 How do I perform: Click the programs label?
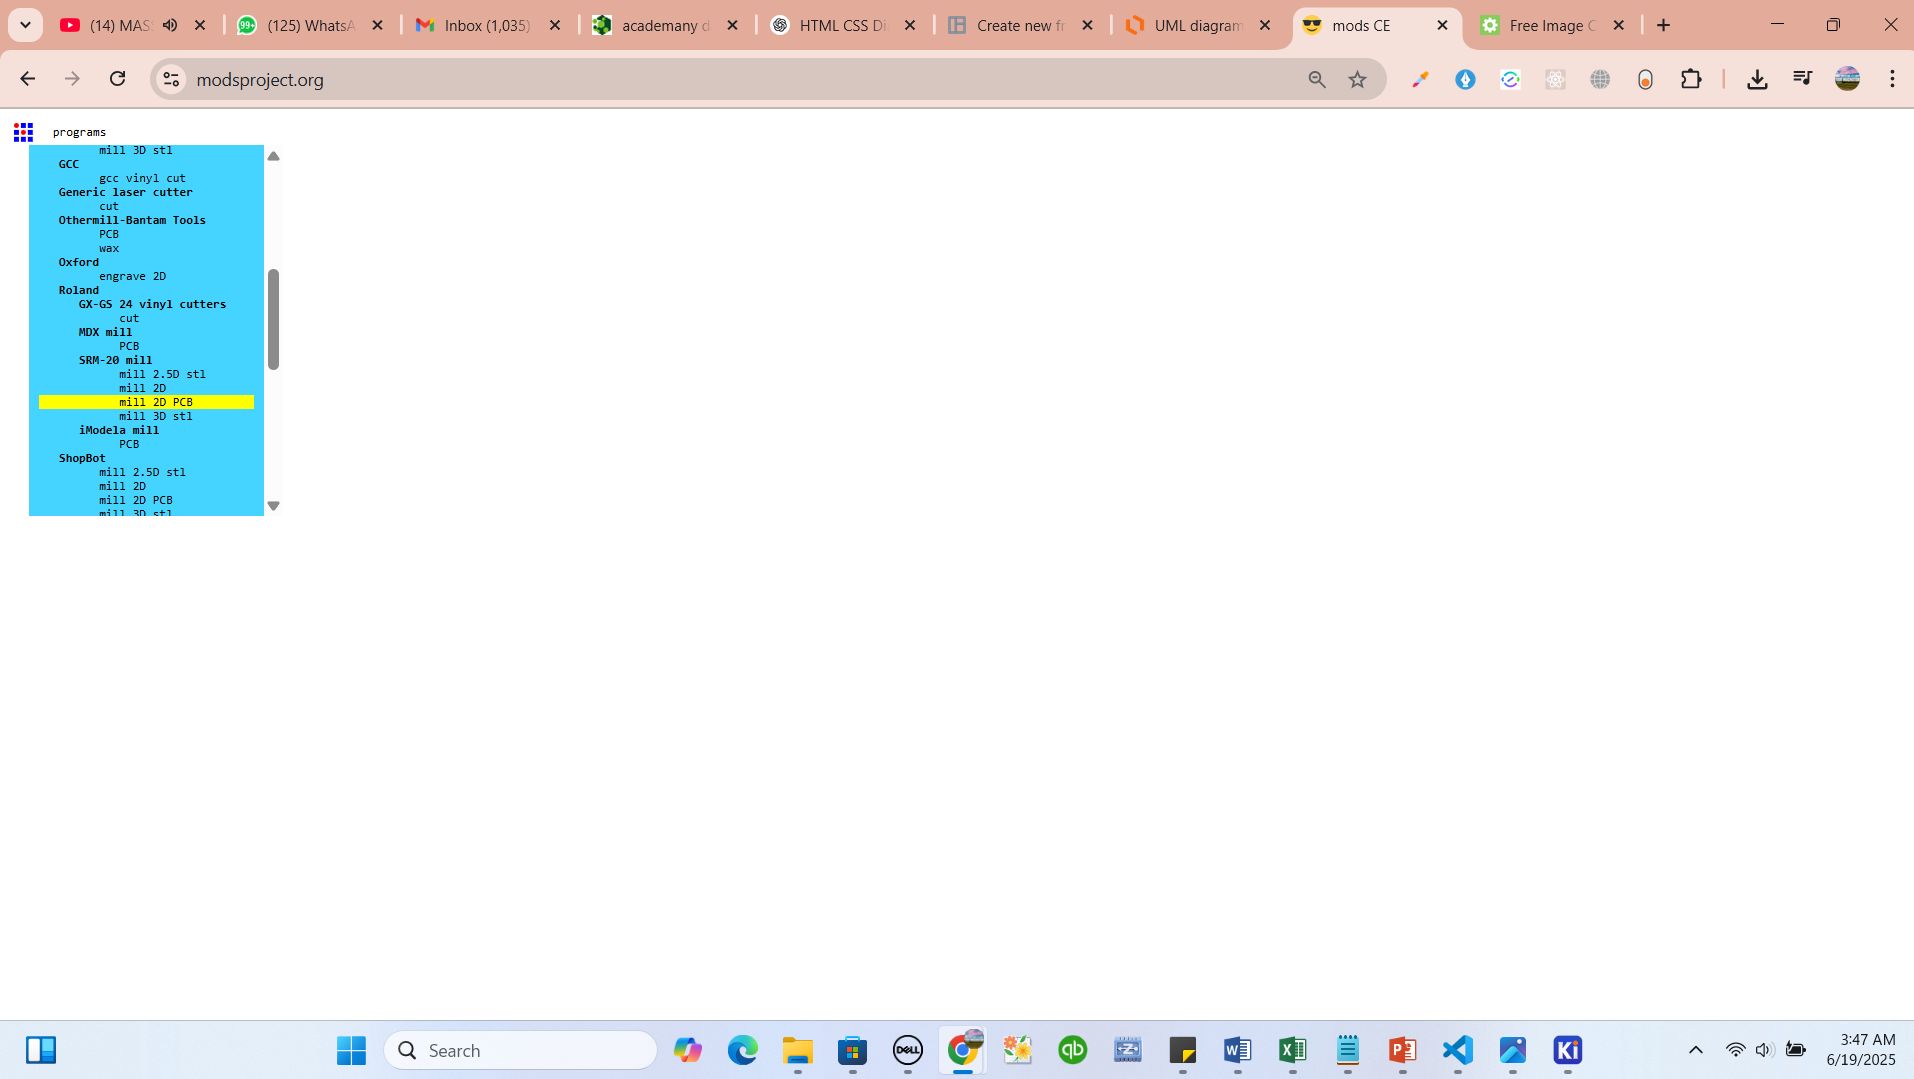point(79,132)
